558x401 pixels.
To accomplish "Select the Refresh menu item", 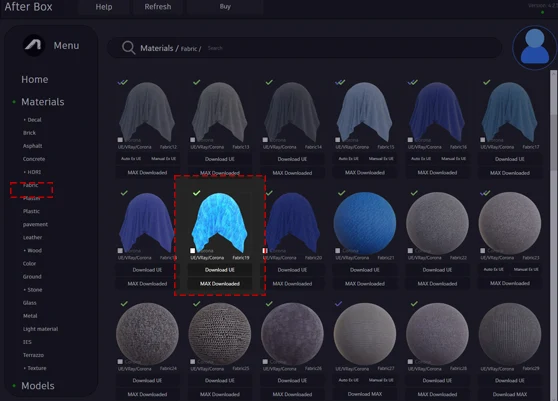I will coord(158,7).
